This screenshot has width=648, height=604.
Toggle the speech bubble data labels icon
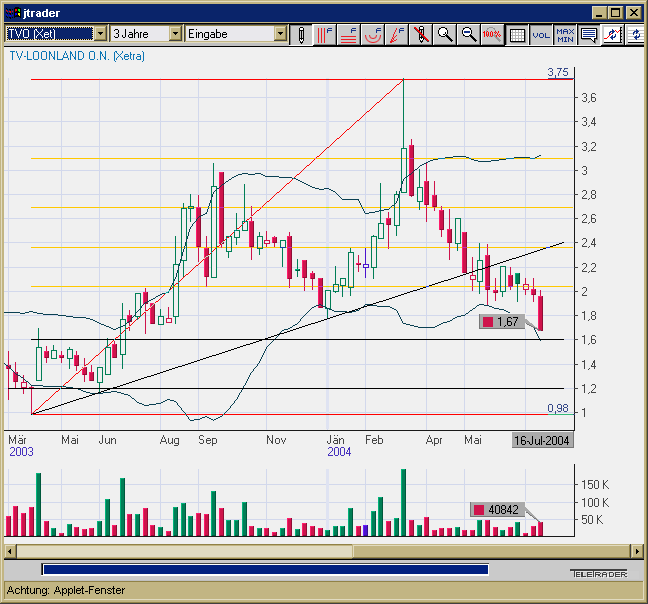[x=588, y=34]
